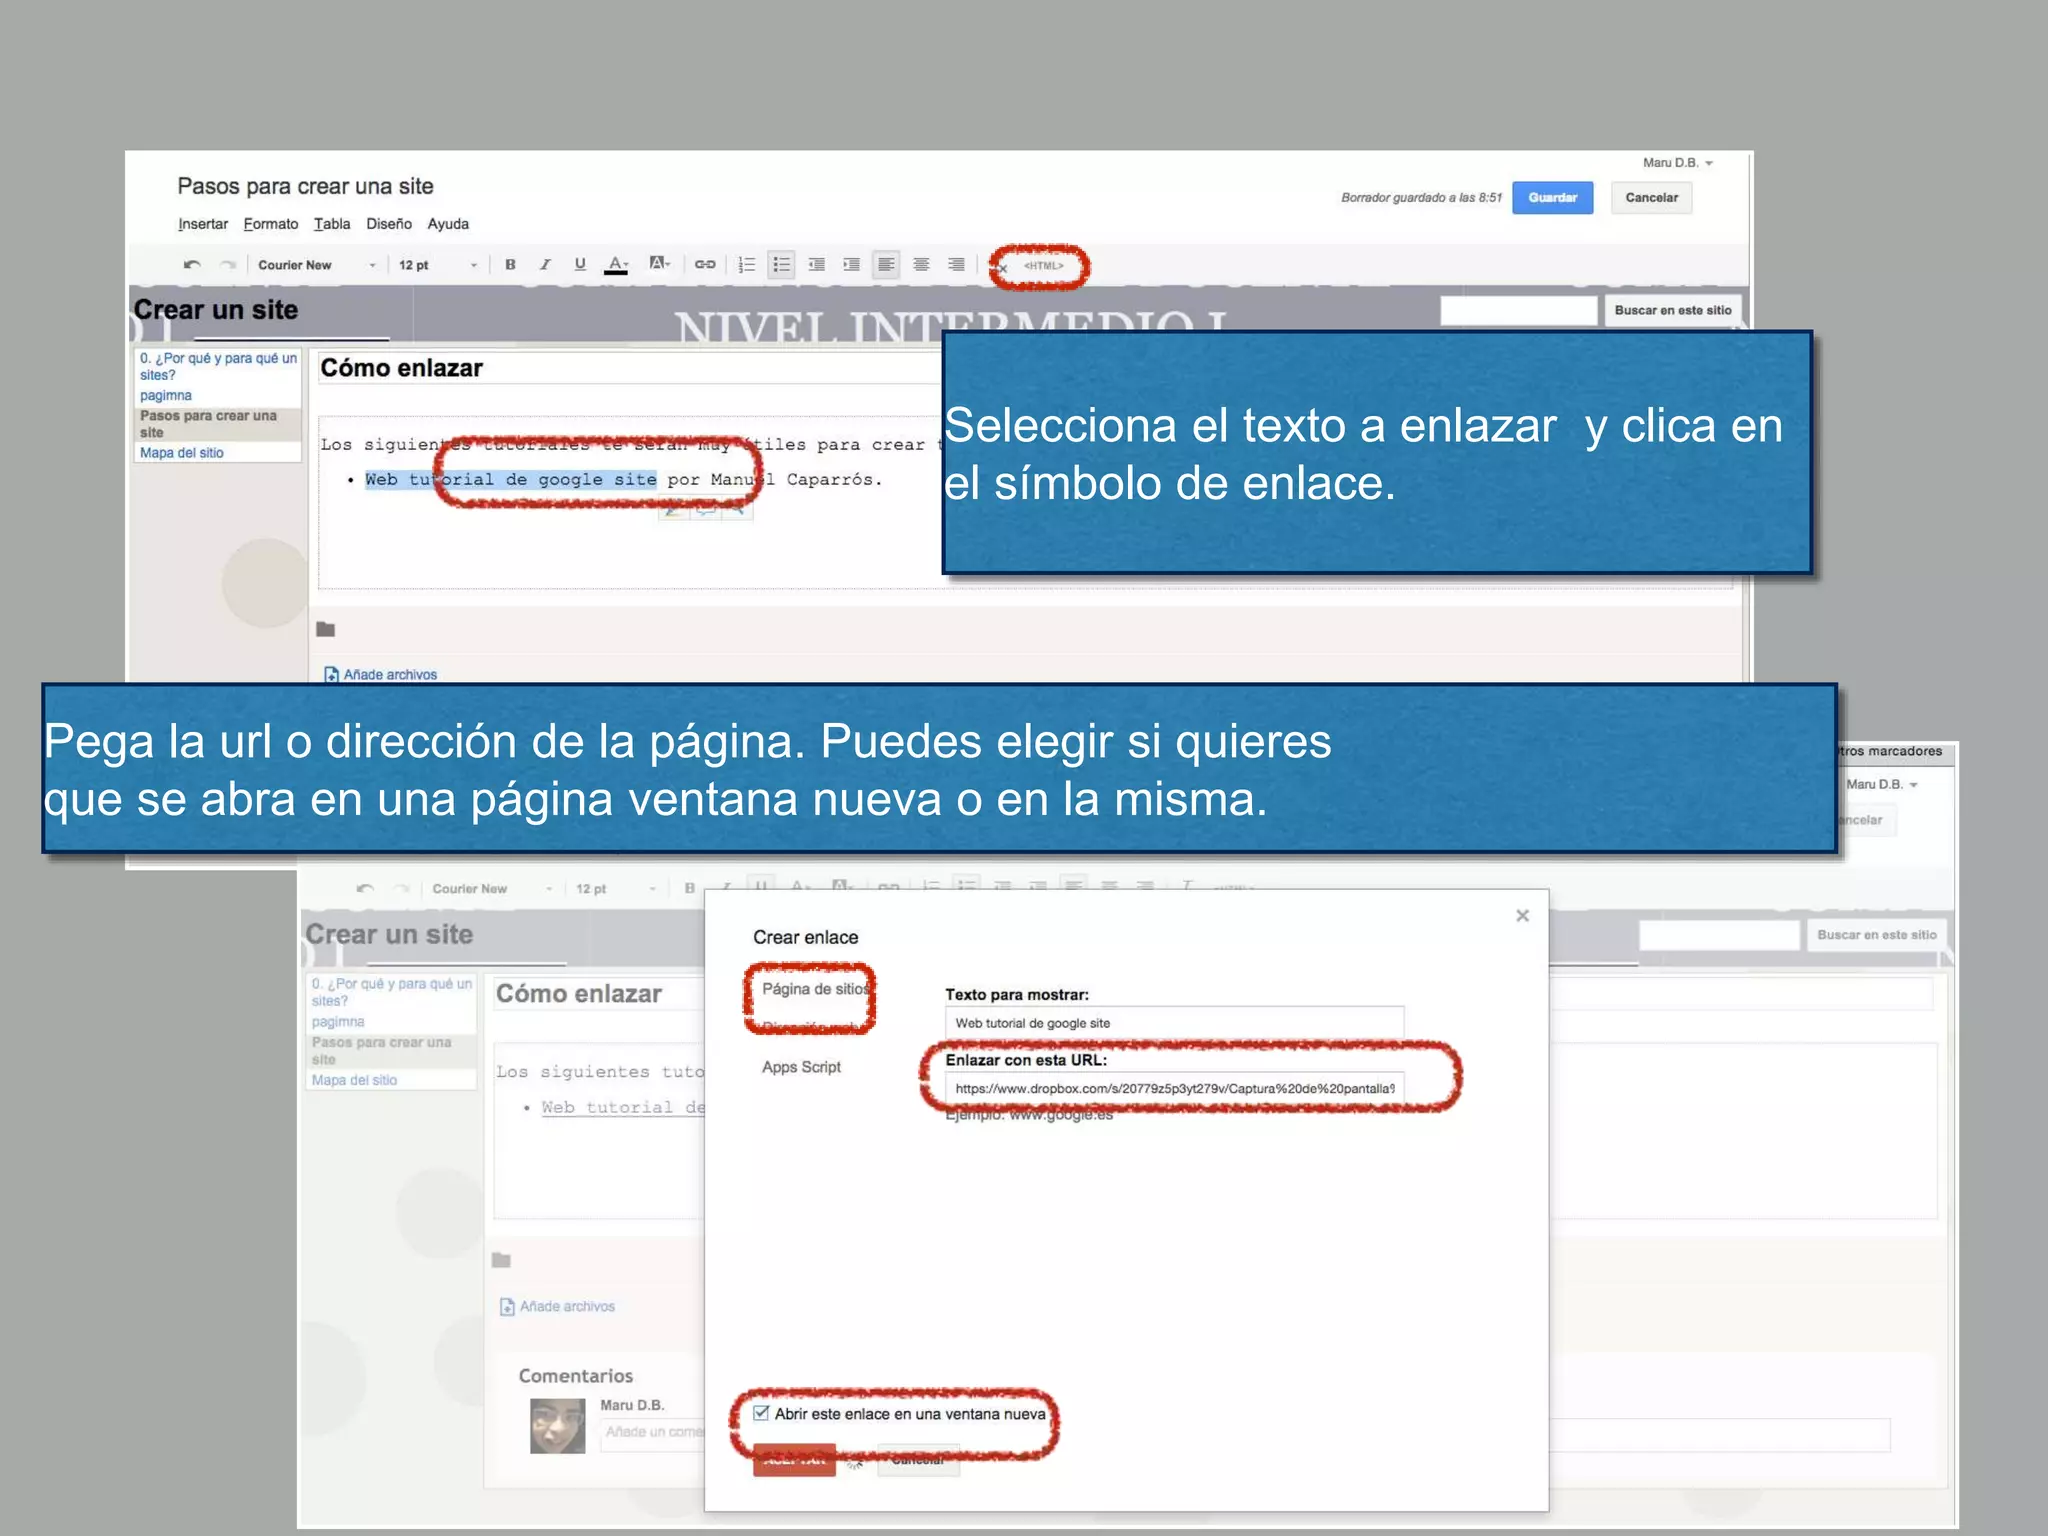
Task: Decrease the paragraph indent
Action: pyautogui.click(x=817, y=265)
